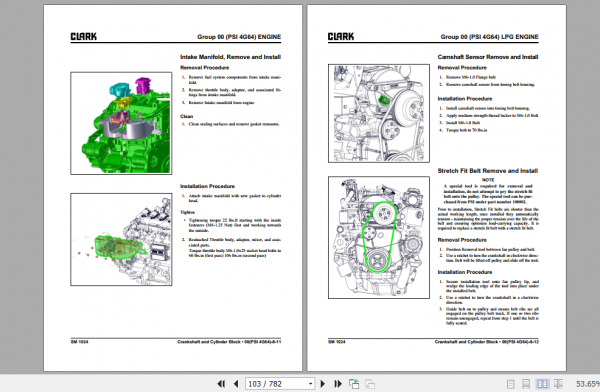Click the intake manifold colored engine image
This screenshot has height=392, width=600.
121,123
